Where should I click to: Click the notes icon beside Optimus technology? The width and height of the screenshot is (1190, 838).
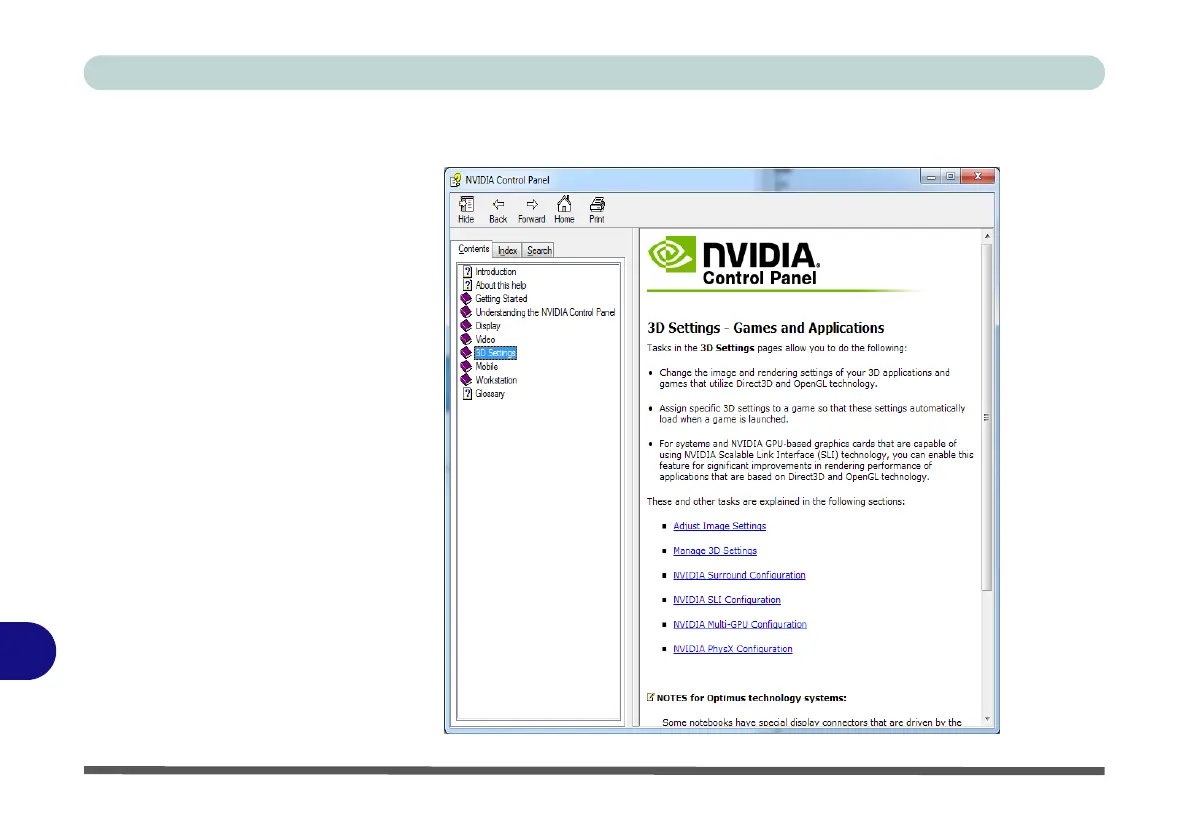click(650, 697)
